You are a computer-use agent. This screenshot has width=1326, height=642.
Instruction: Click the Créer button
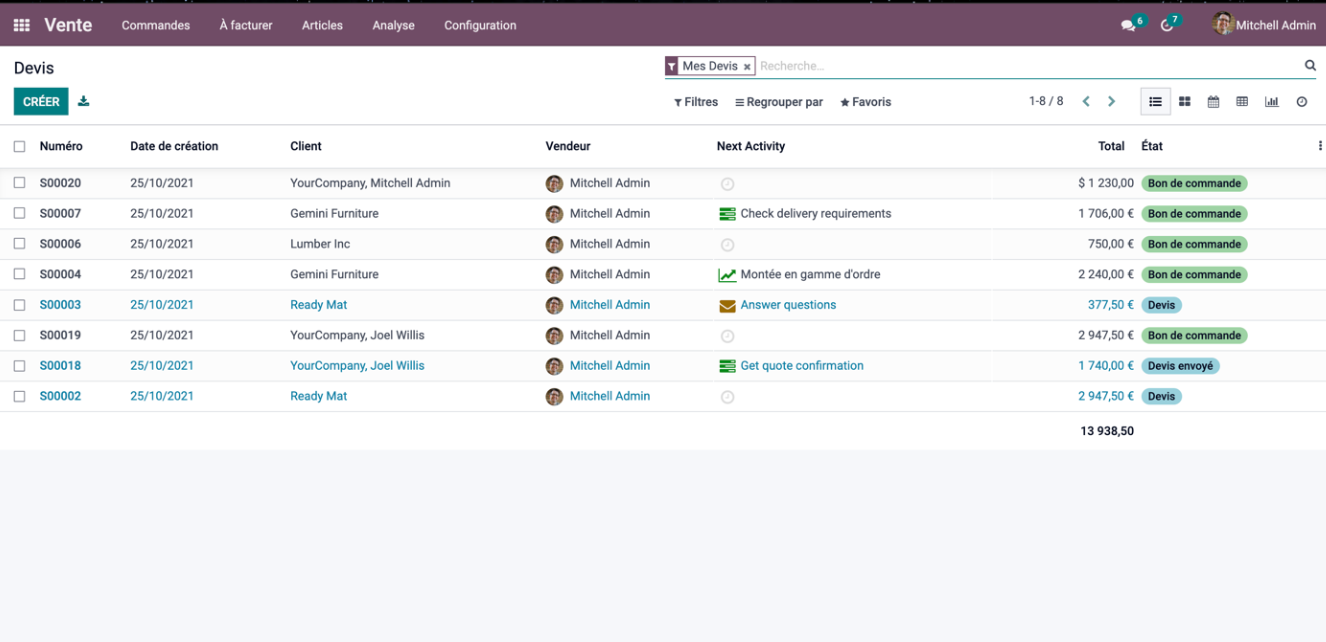[41, 102]
